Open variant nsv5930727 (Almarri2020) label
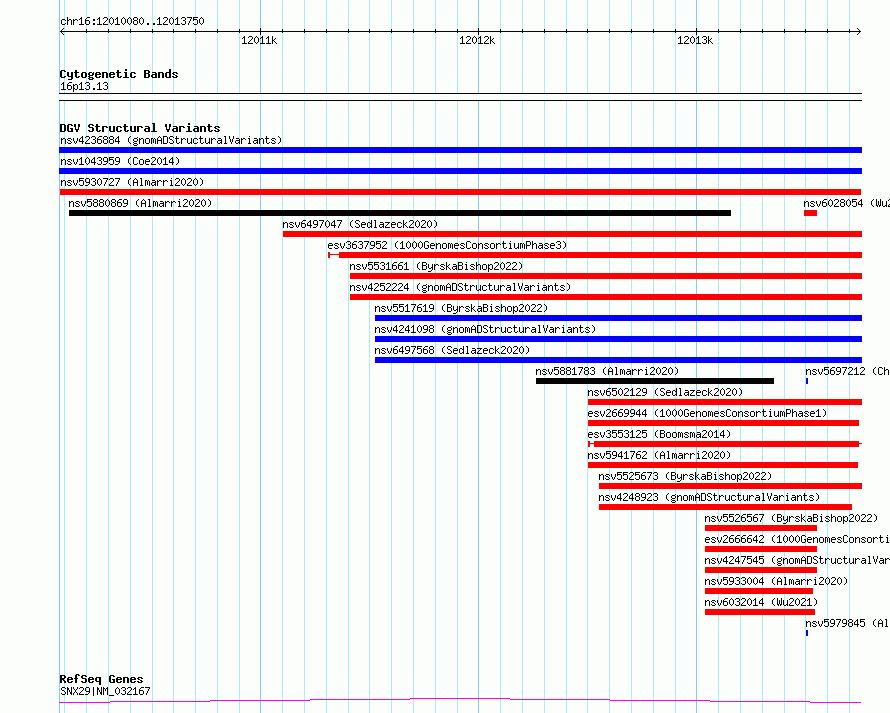This screenshot has height=713, width=890. coord(132,182)
